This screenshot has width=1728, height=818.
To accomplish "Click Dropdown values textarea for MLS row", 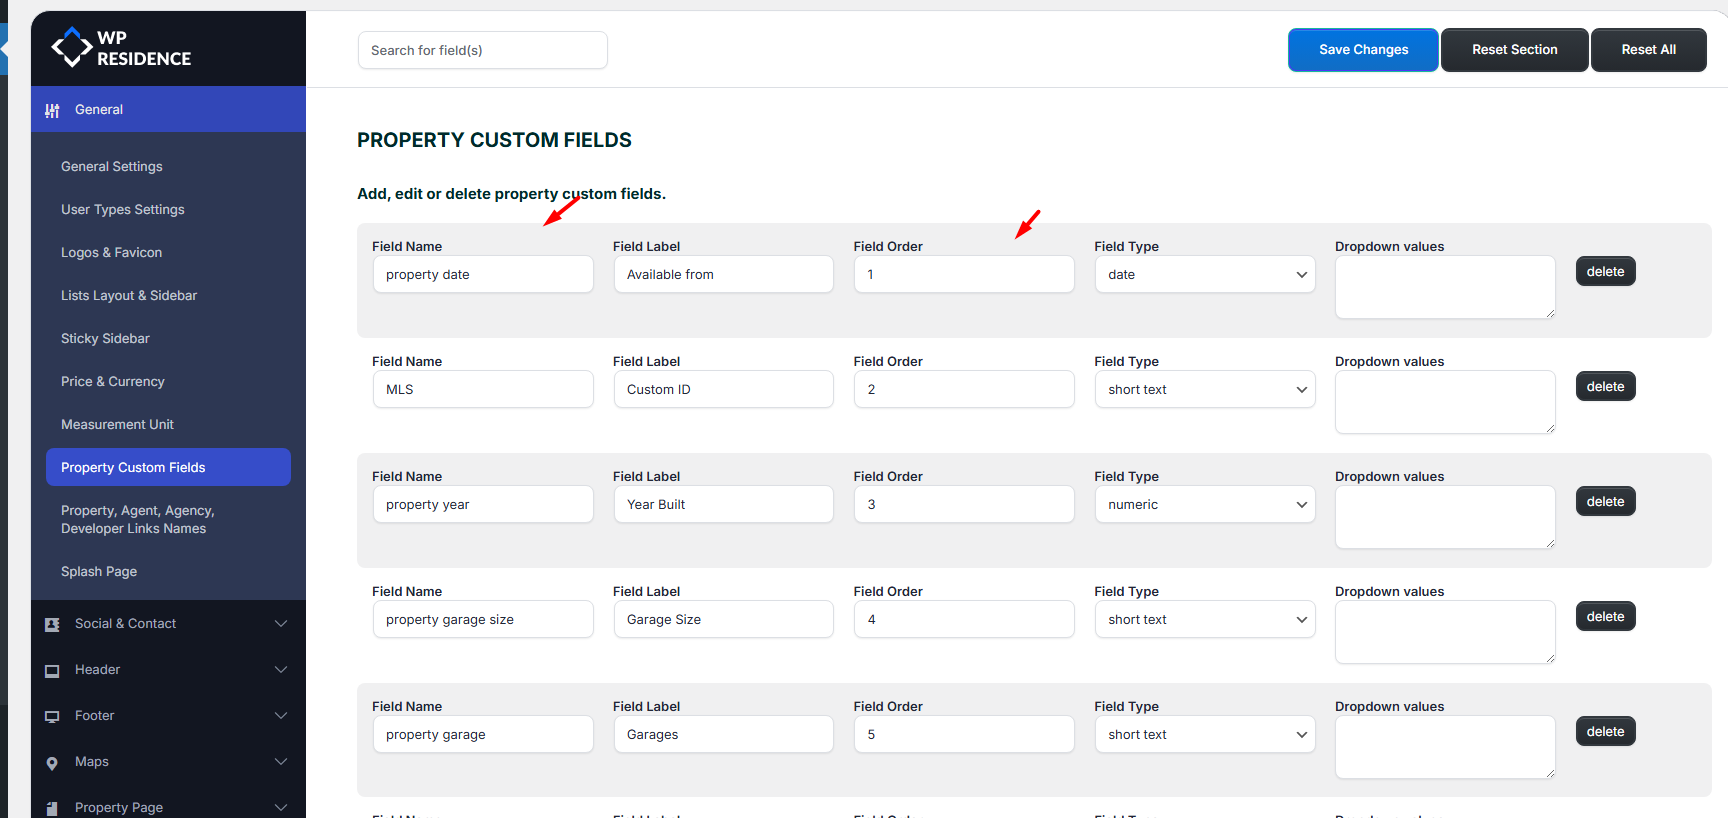I will pos(1444,402).
